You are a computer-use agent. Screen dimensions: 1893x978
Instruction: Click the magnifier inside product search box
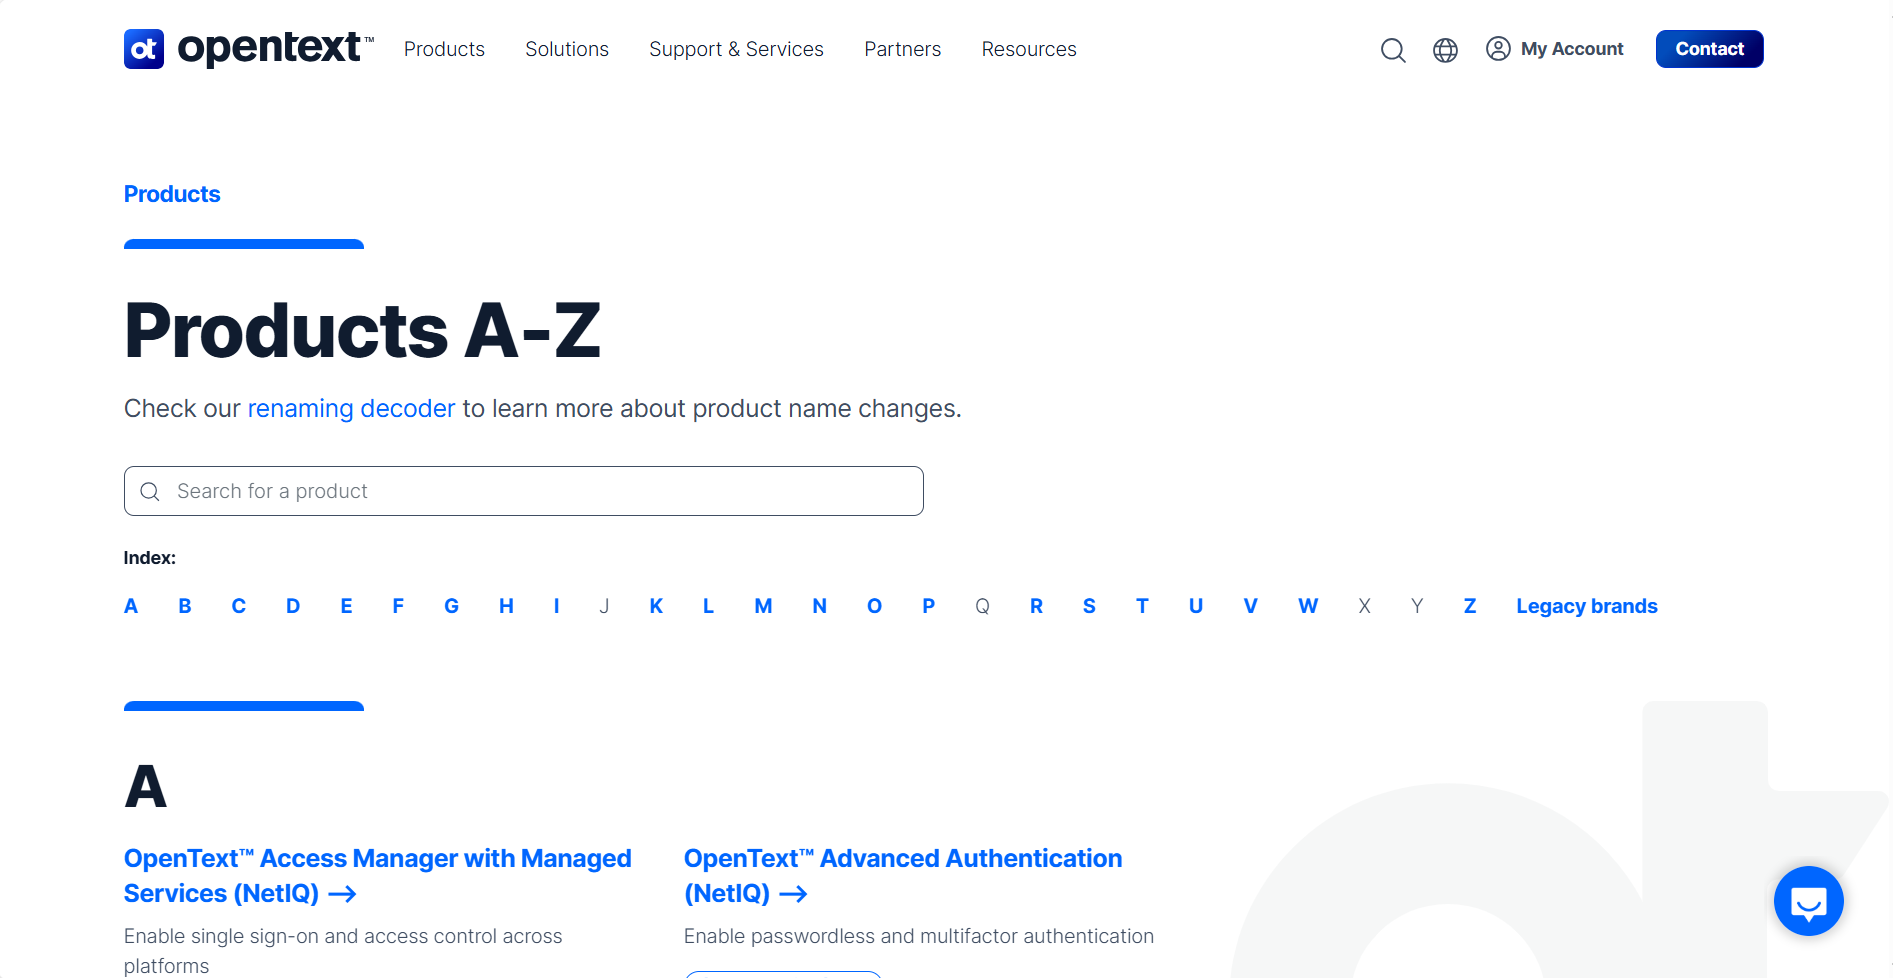coord(150,491)
